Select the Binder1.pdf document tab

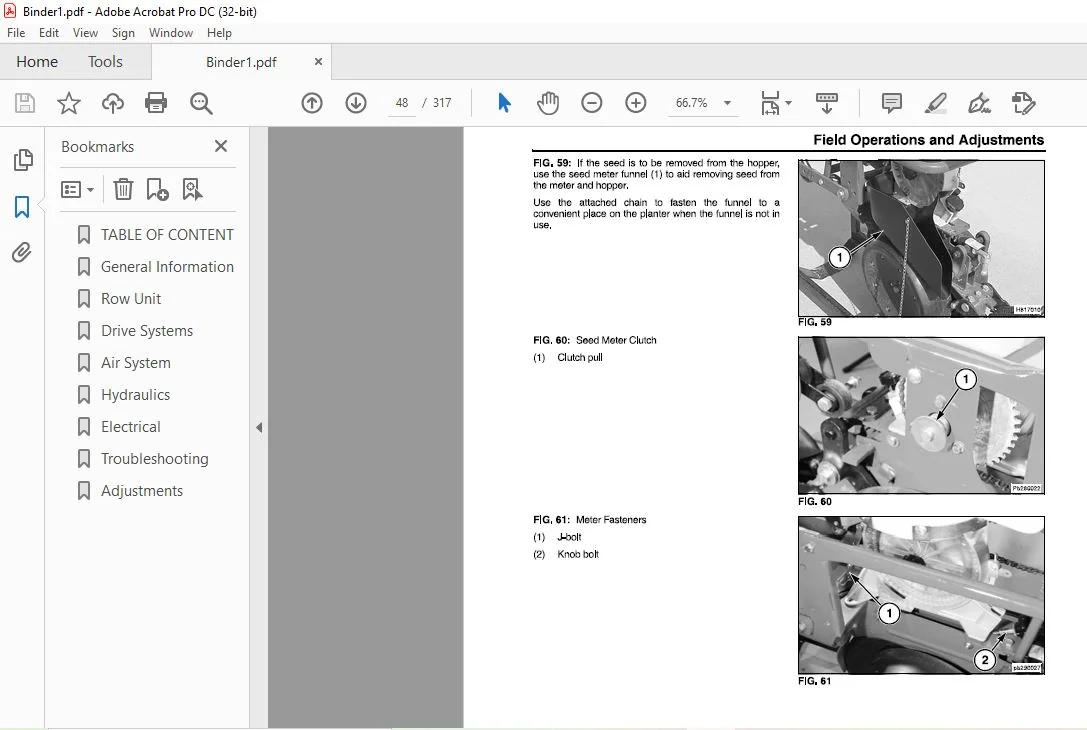(241, 62)
